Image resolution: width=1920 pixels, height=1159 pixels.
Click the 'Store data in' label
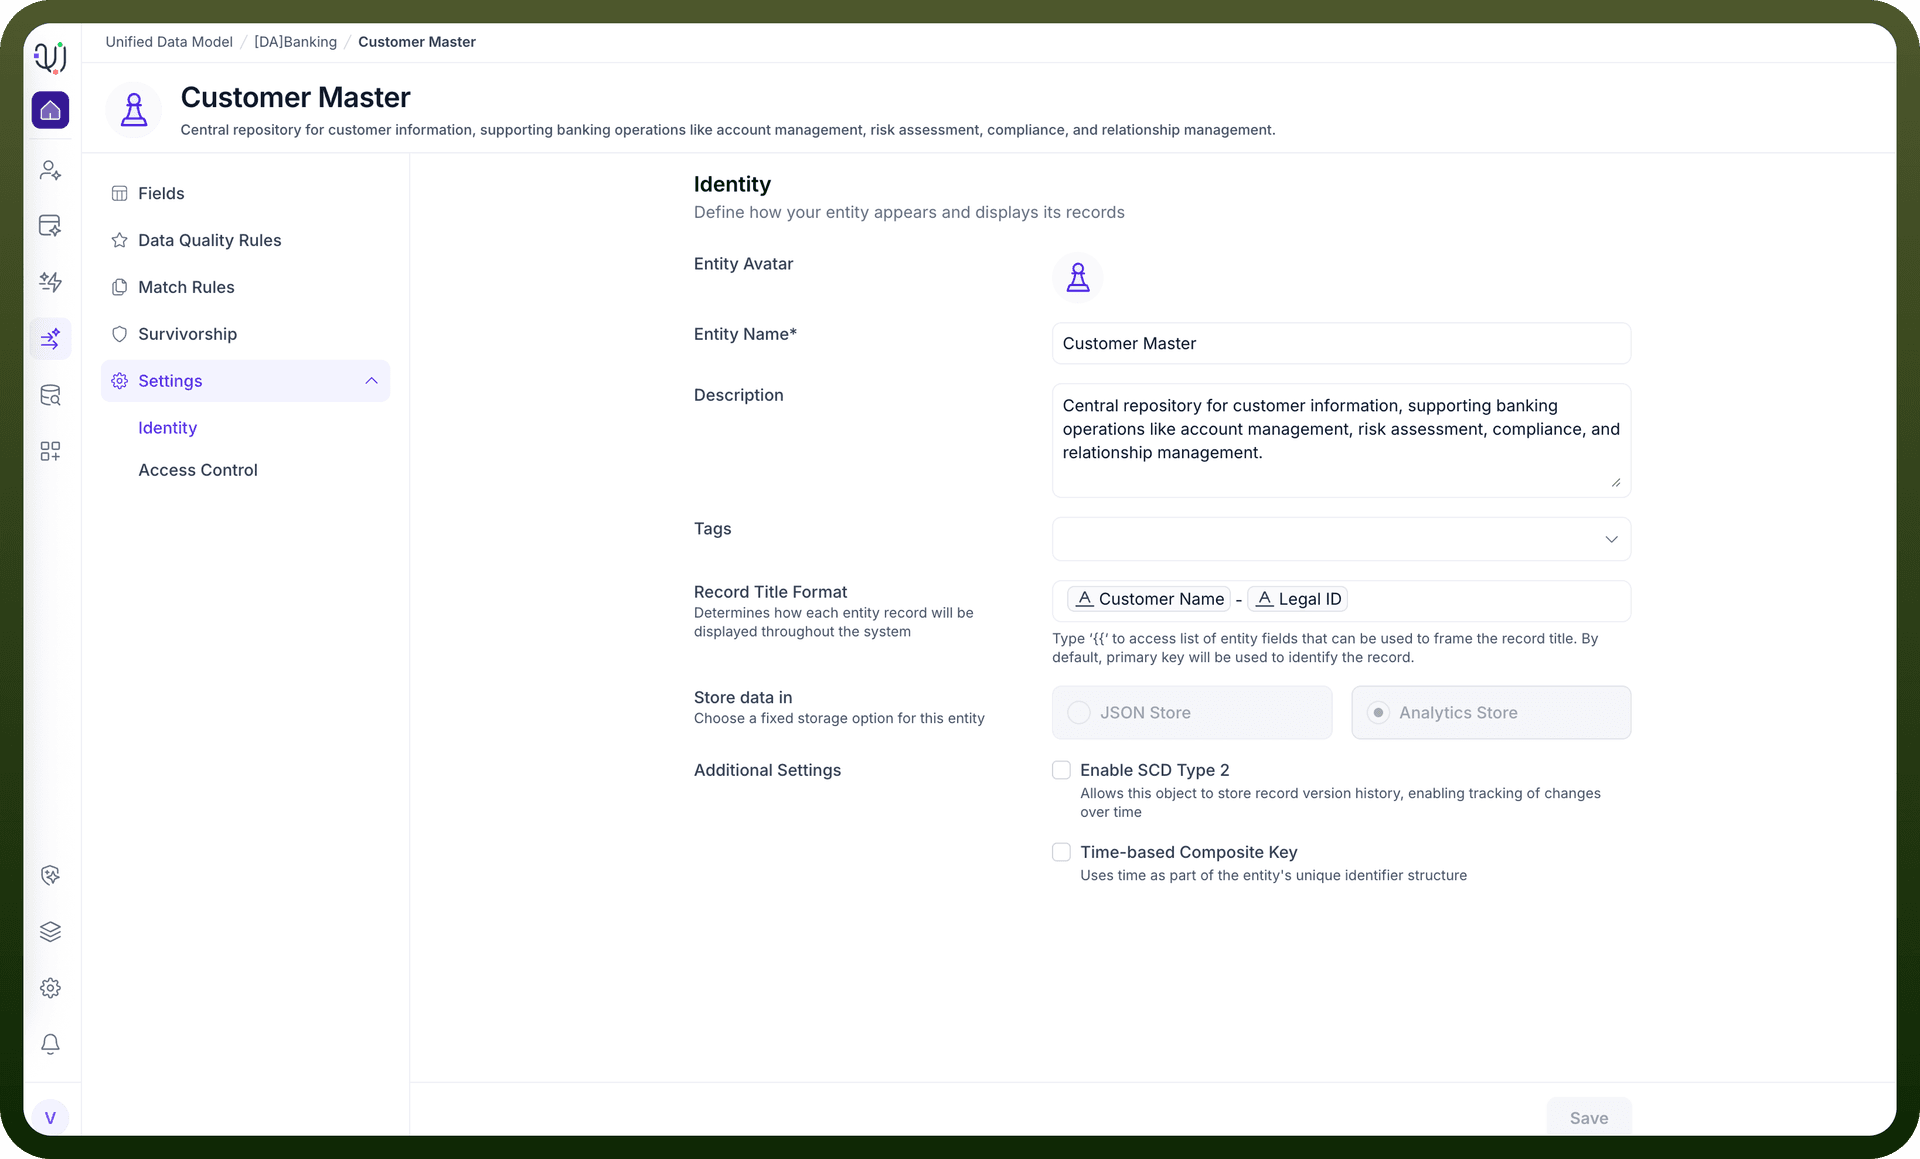743,697
